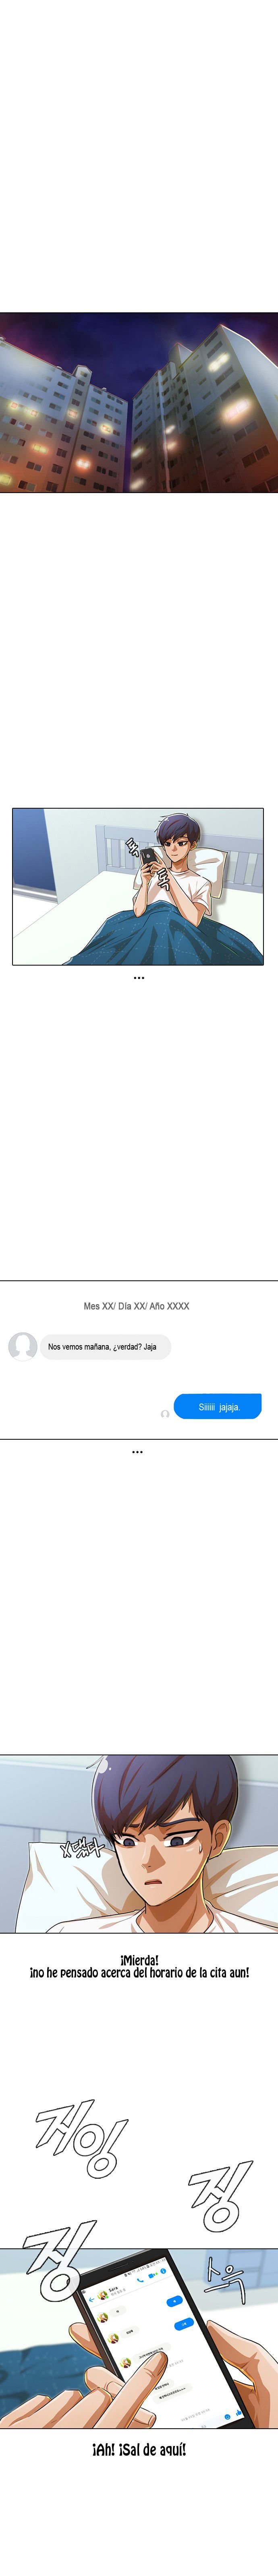Screen dimensions: 278x2576
Task: Select the 'Nos vemos mañana, ¿verdad? Jaja' message bubble
Action: (105, 1346)
